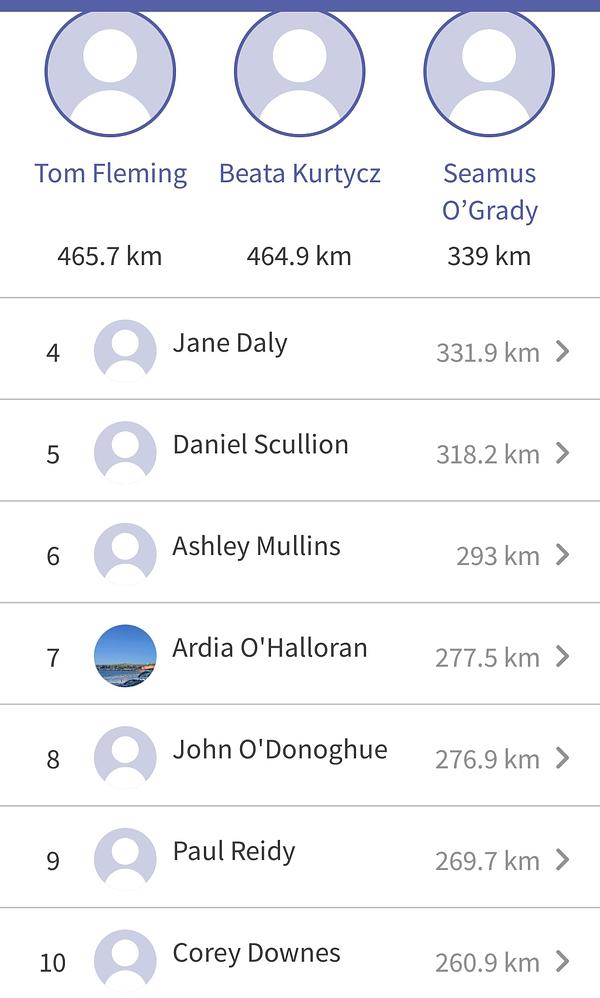Tap Corey Downes' 260.9 km distance
This screenshot has height=998, width=600.
(x=487, y=962)
